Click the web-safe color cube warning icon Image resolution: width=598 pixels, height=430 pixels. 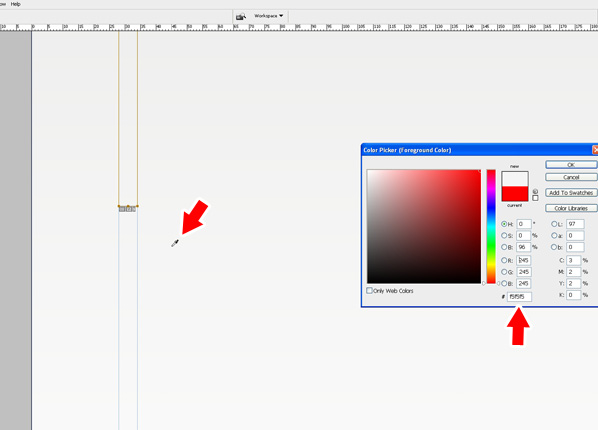[x=535, y=192]
